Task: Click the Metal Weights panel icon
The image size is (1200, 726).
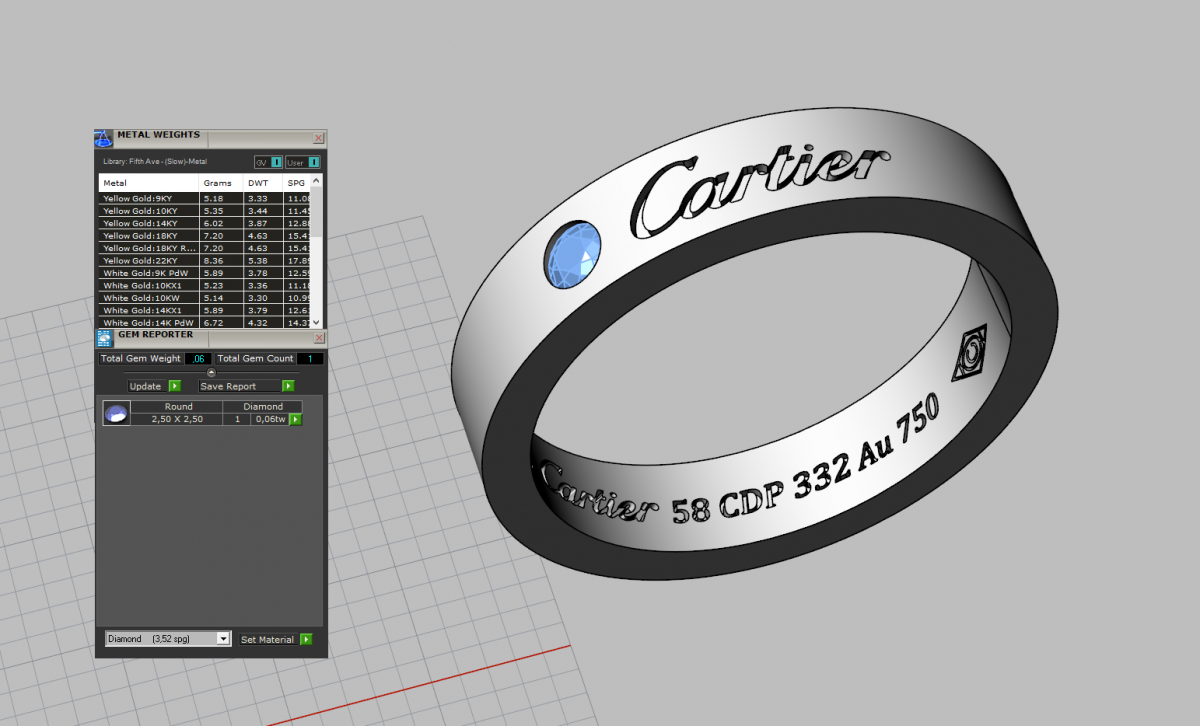Action: [x=104, y=139]
